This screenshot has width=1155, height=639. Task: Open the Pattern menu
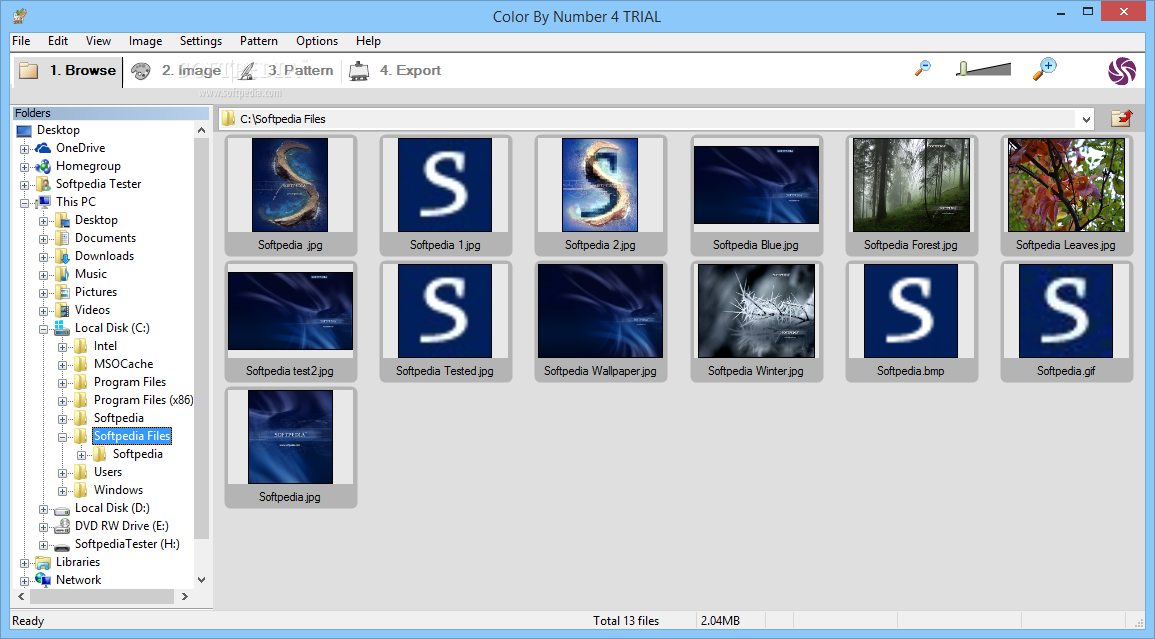(x=259, y=41)
